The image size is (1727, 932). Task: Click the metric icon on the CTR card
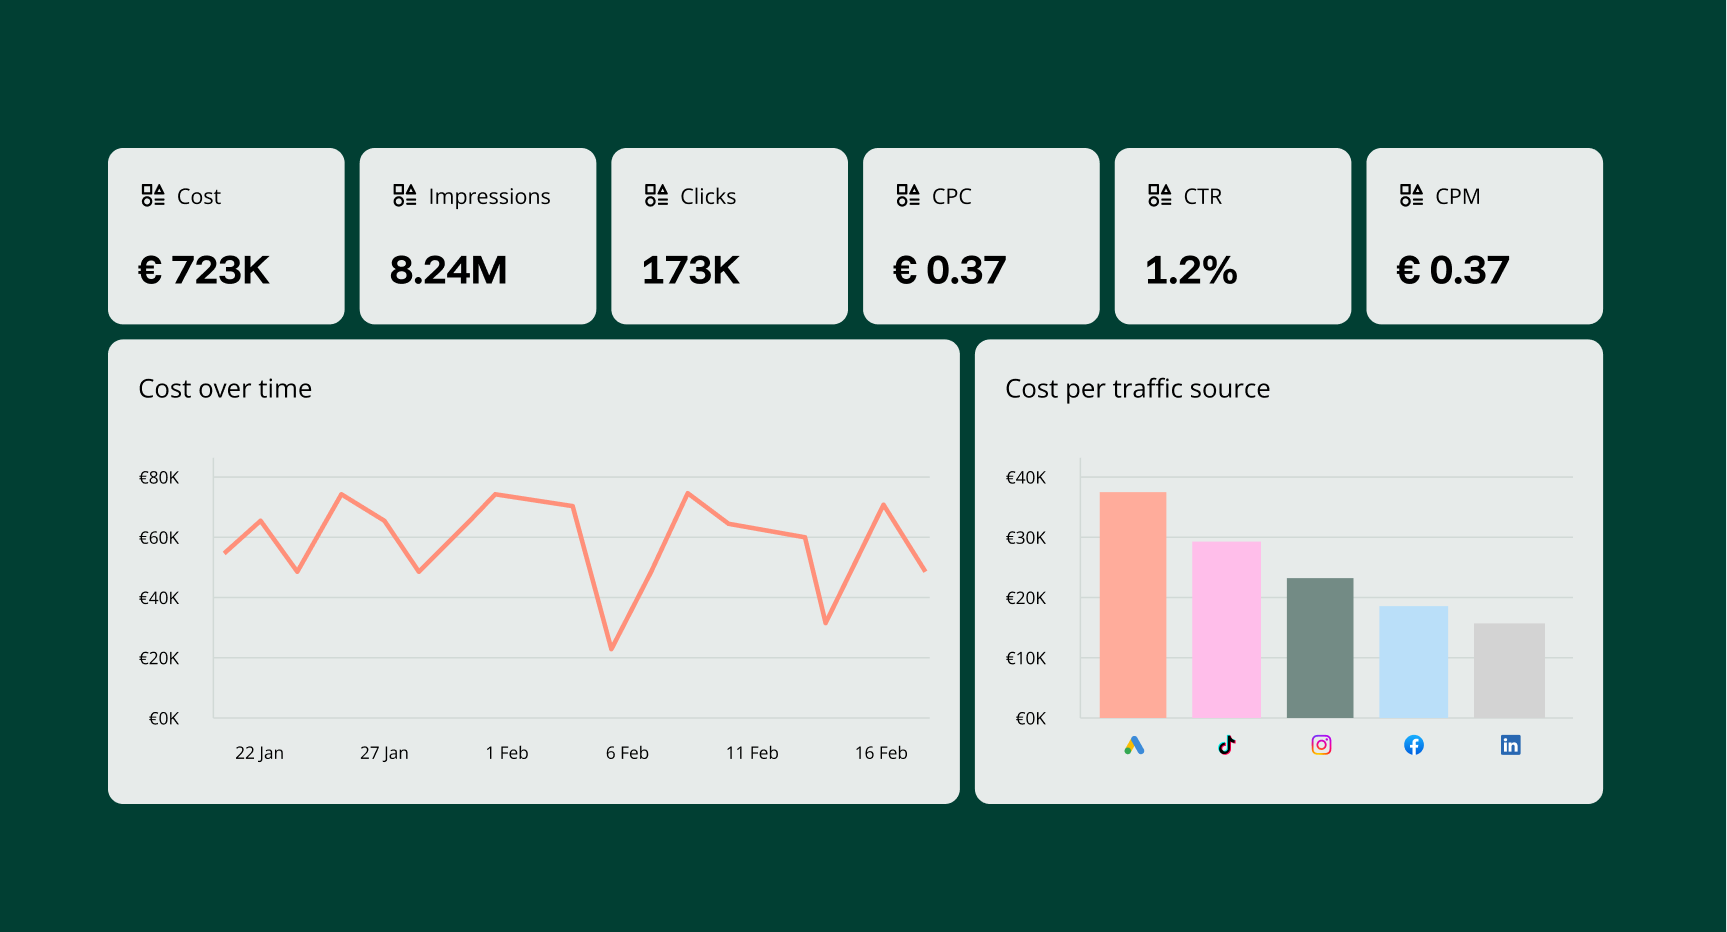pyautogui.click(x=1159, y=195)
